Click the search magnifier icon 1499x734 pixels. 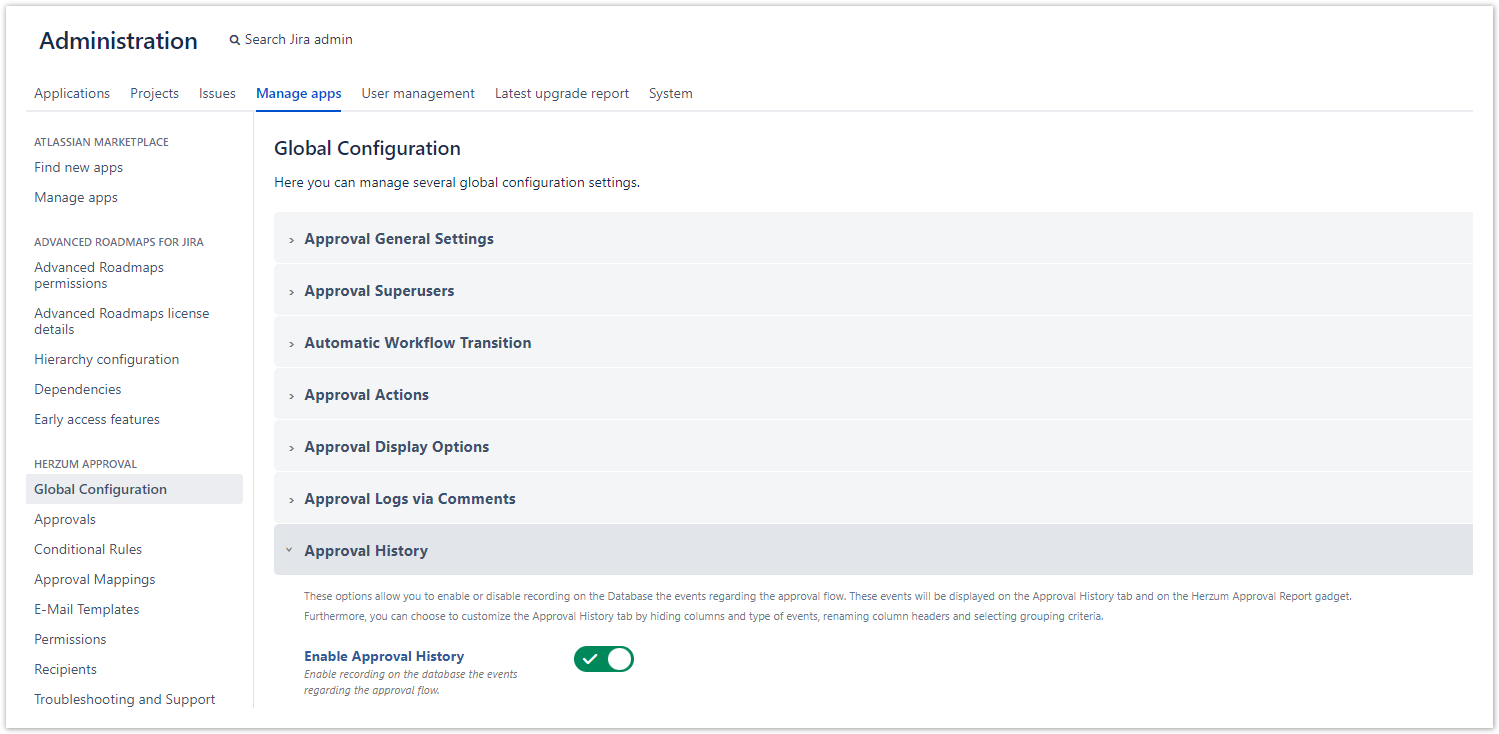point(235,40)
